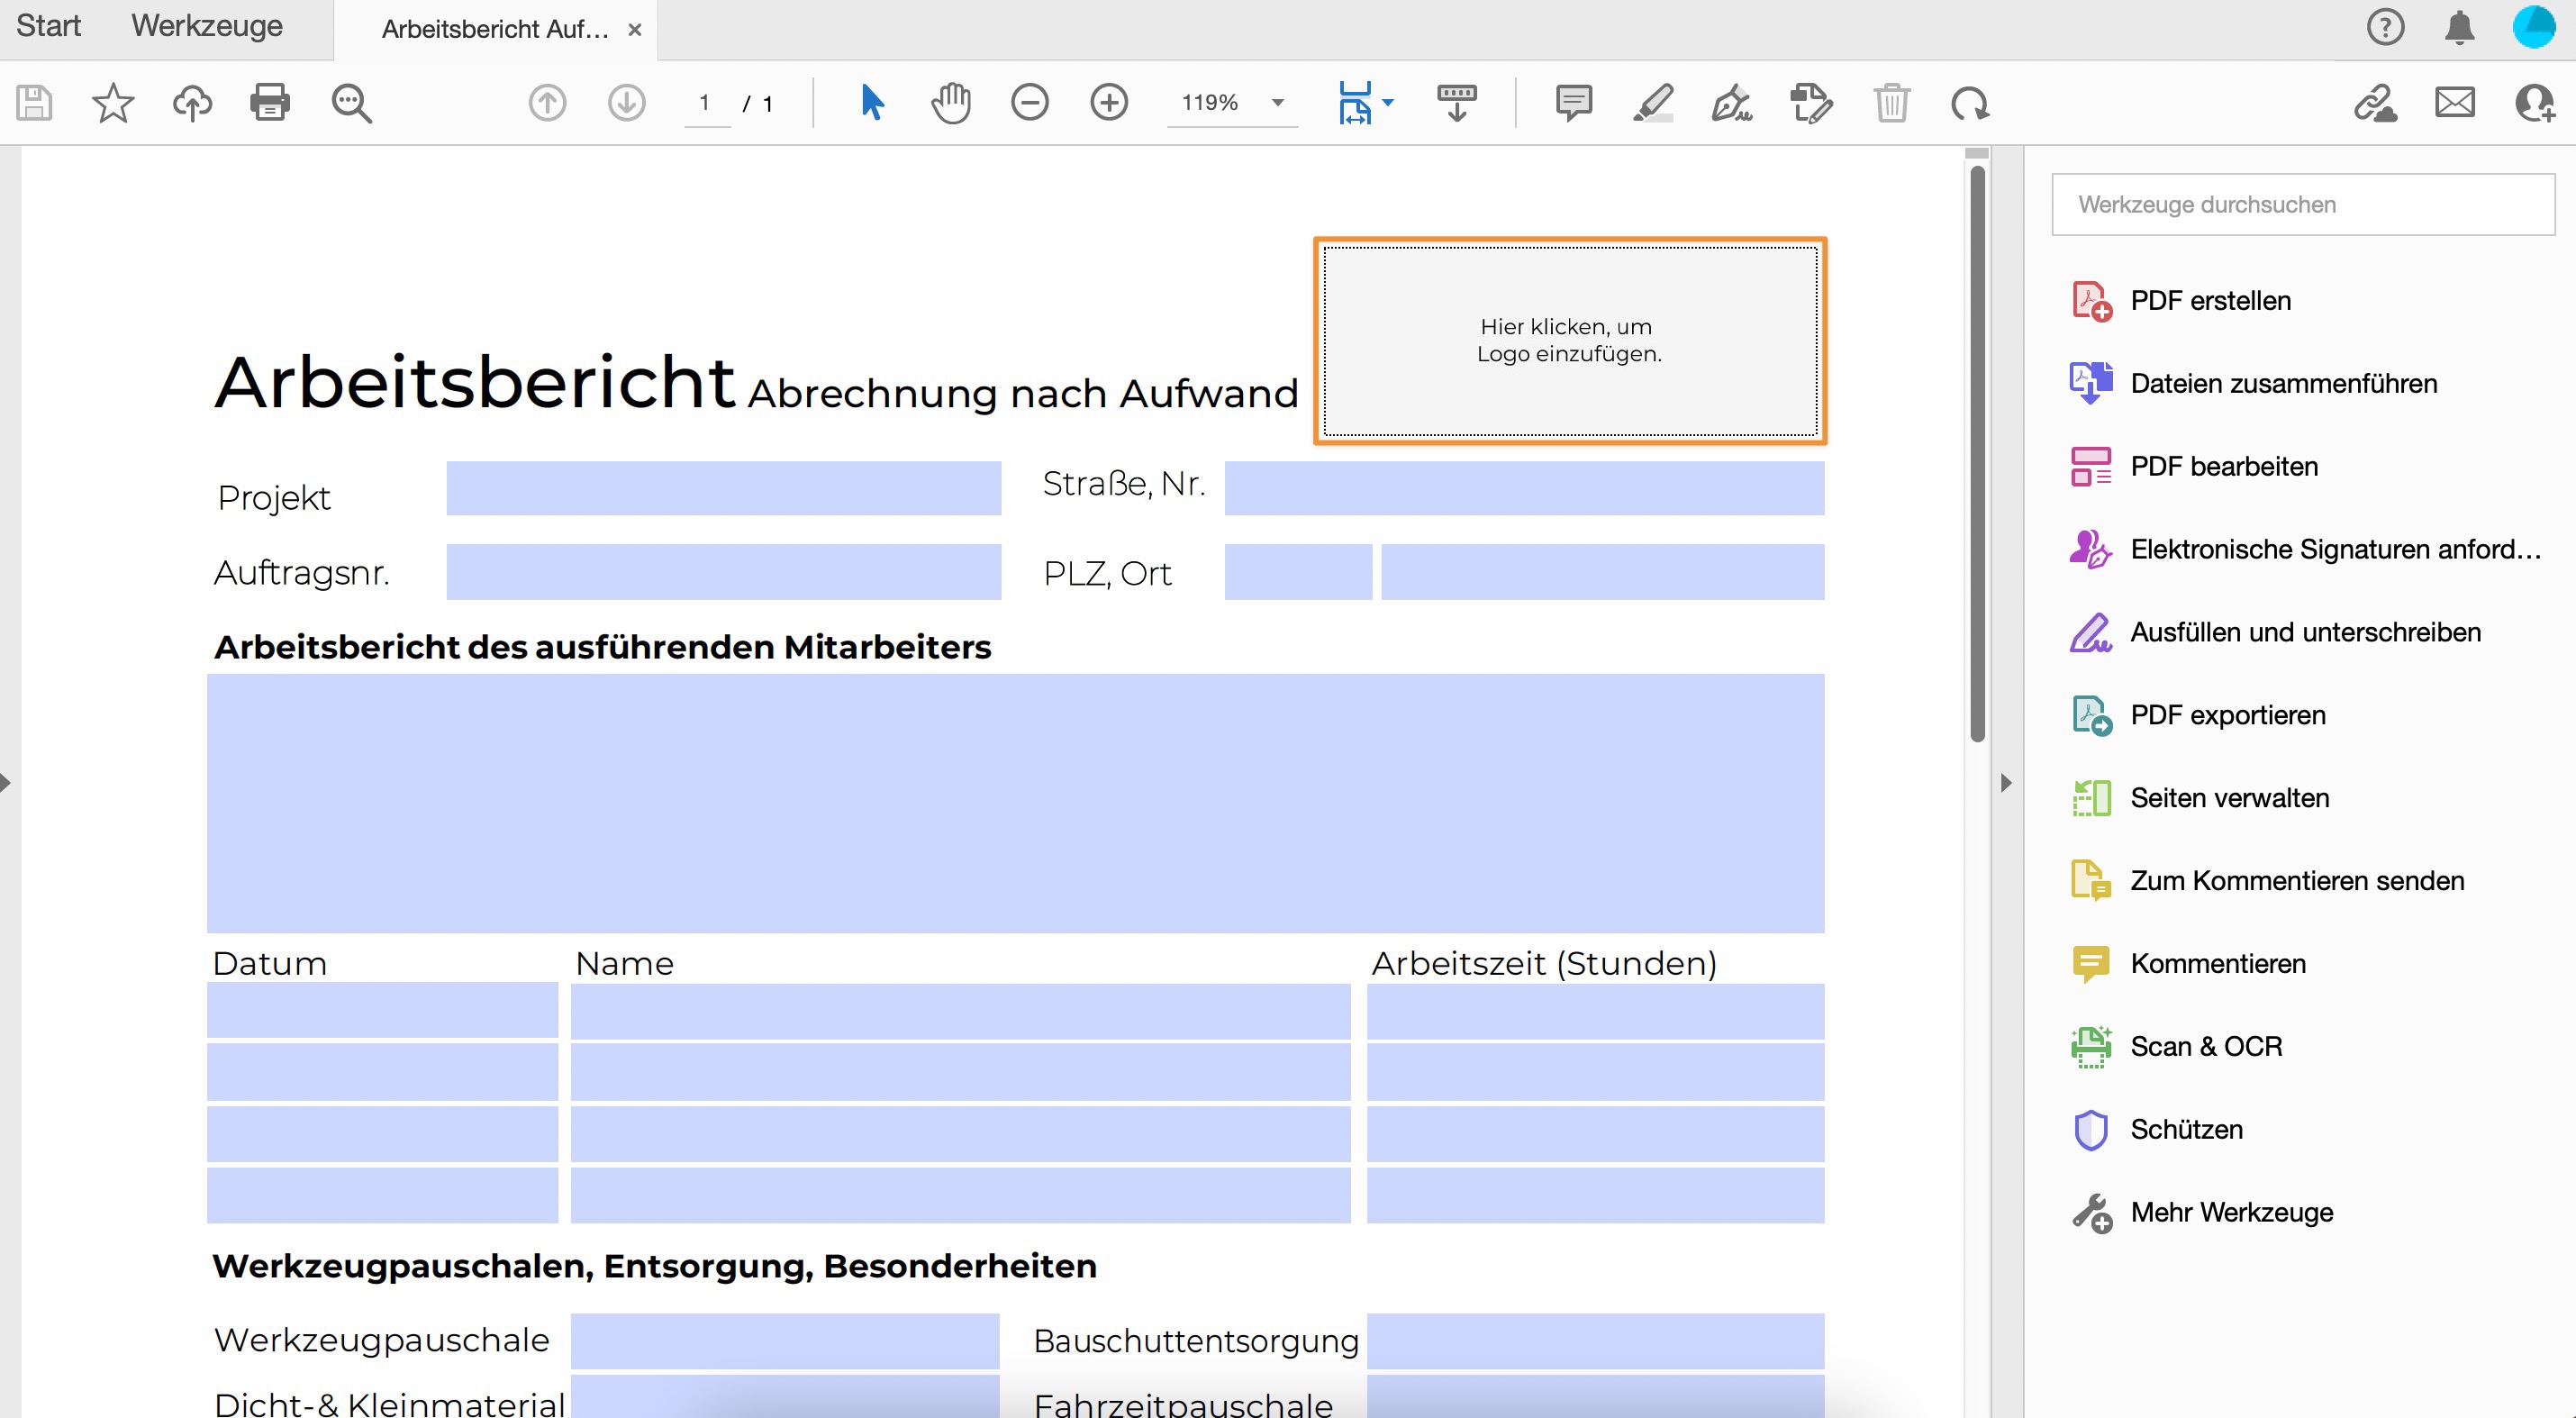The image size is (2576, 1418).
Task: Select the highlighter tool
Action: pyautogui.click(x=1652, y=102)
